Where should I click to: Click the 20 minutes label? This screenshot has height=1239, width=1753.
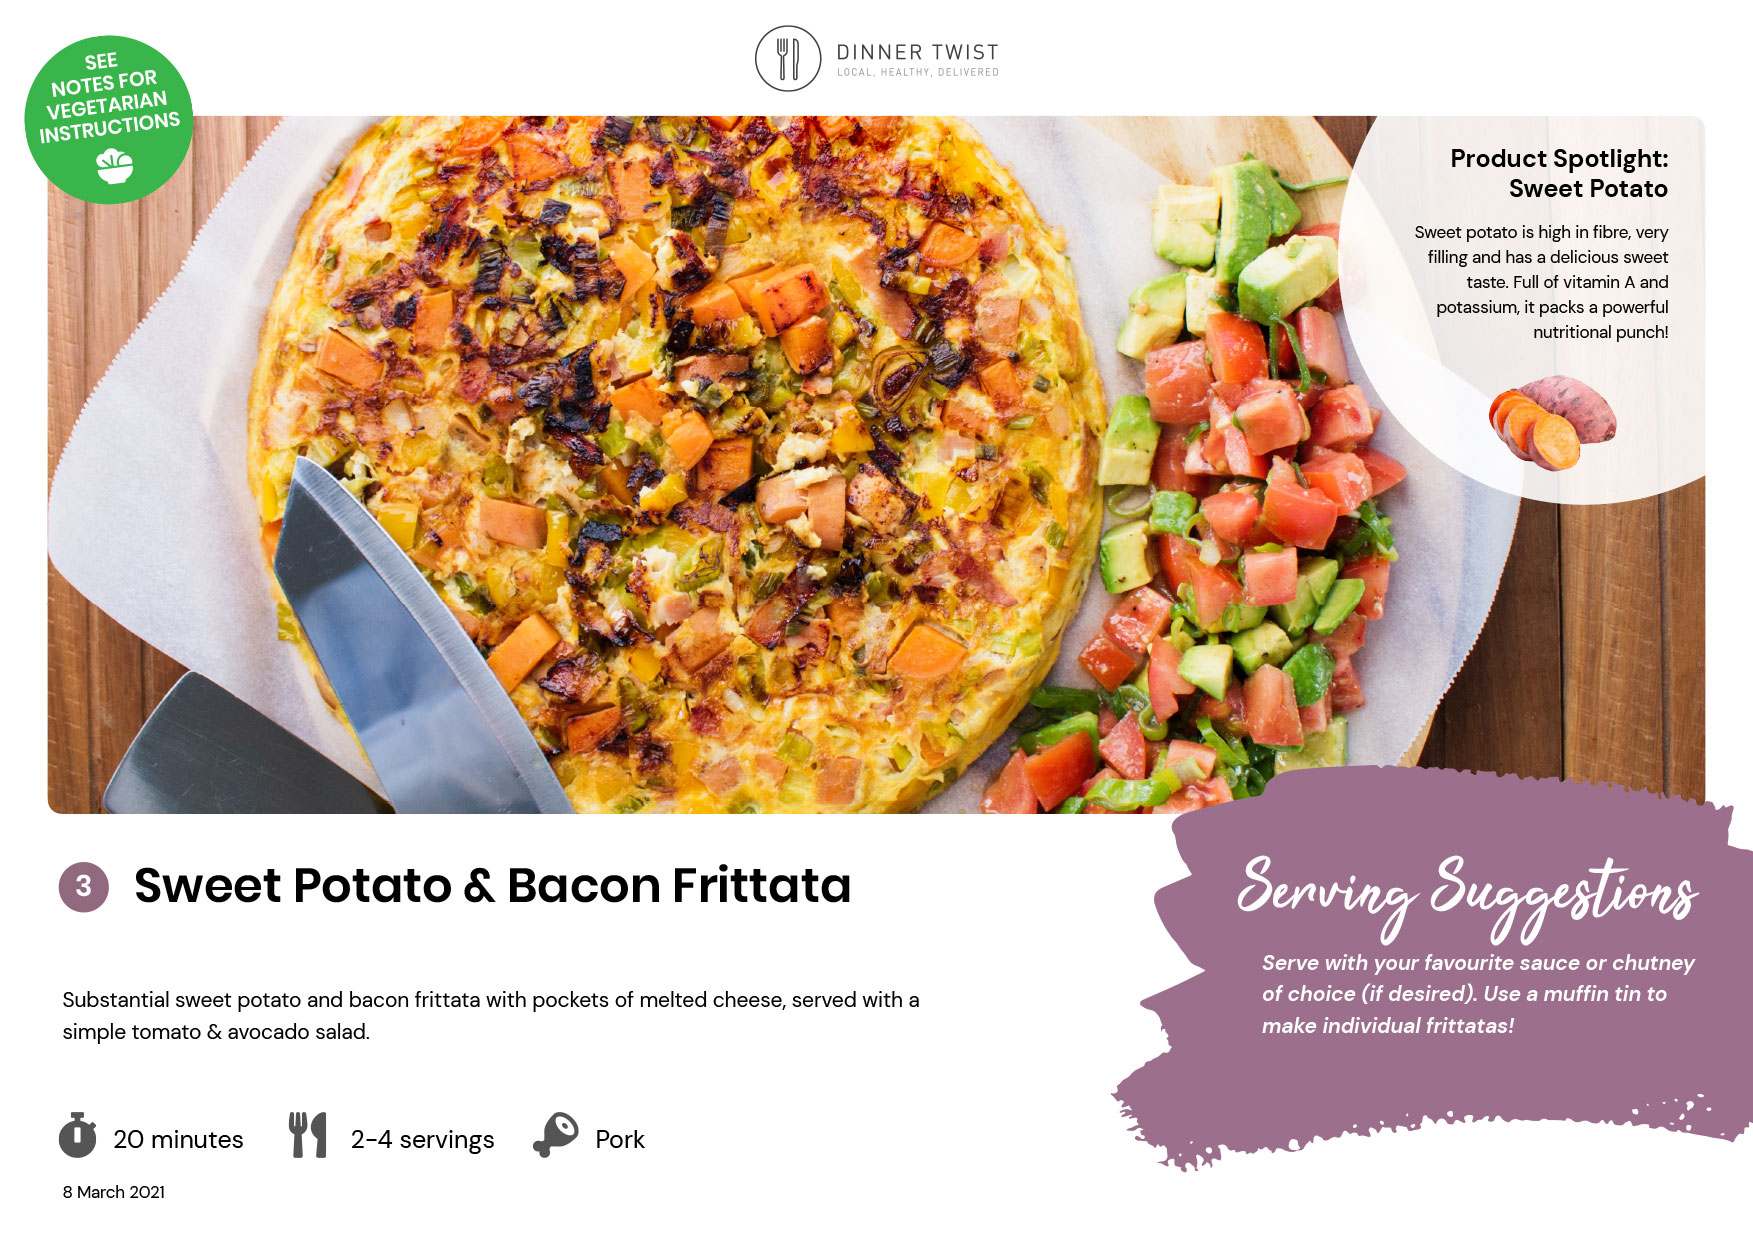[178, 1139]
